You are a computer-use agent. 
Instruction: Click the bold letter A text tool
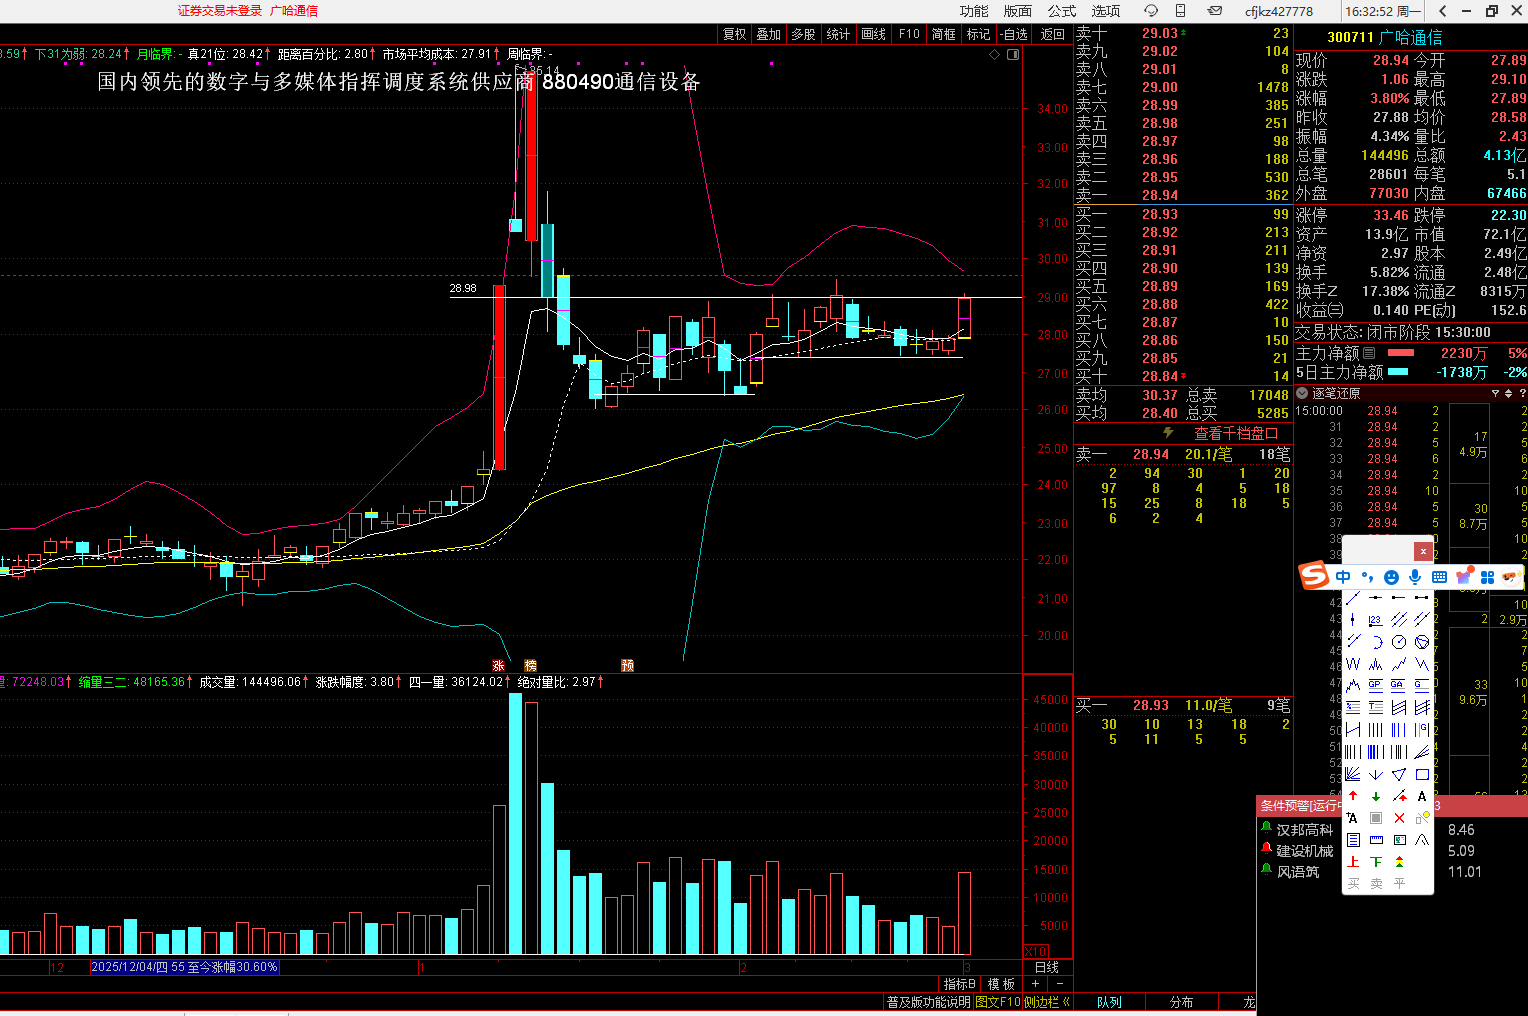point(1422,796)
